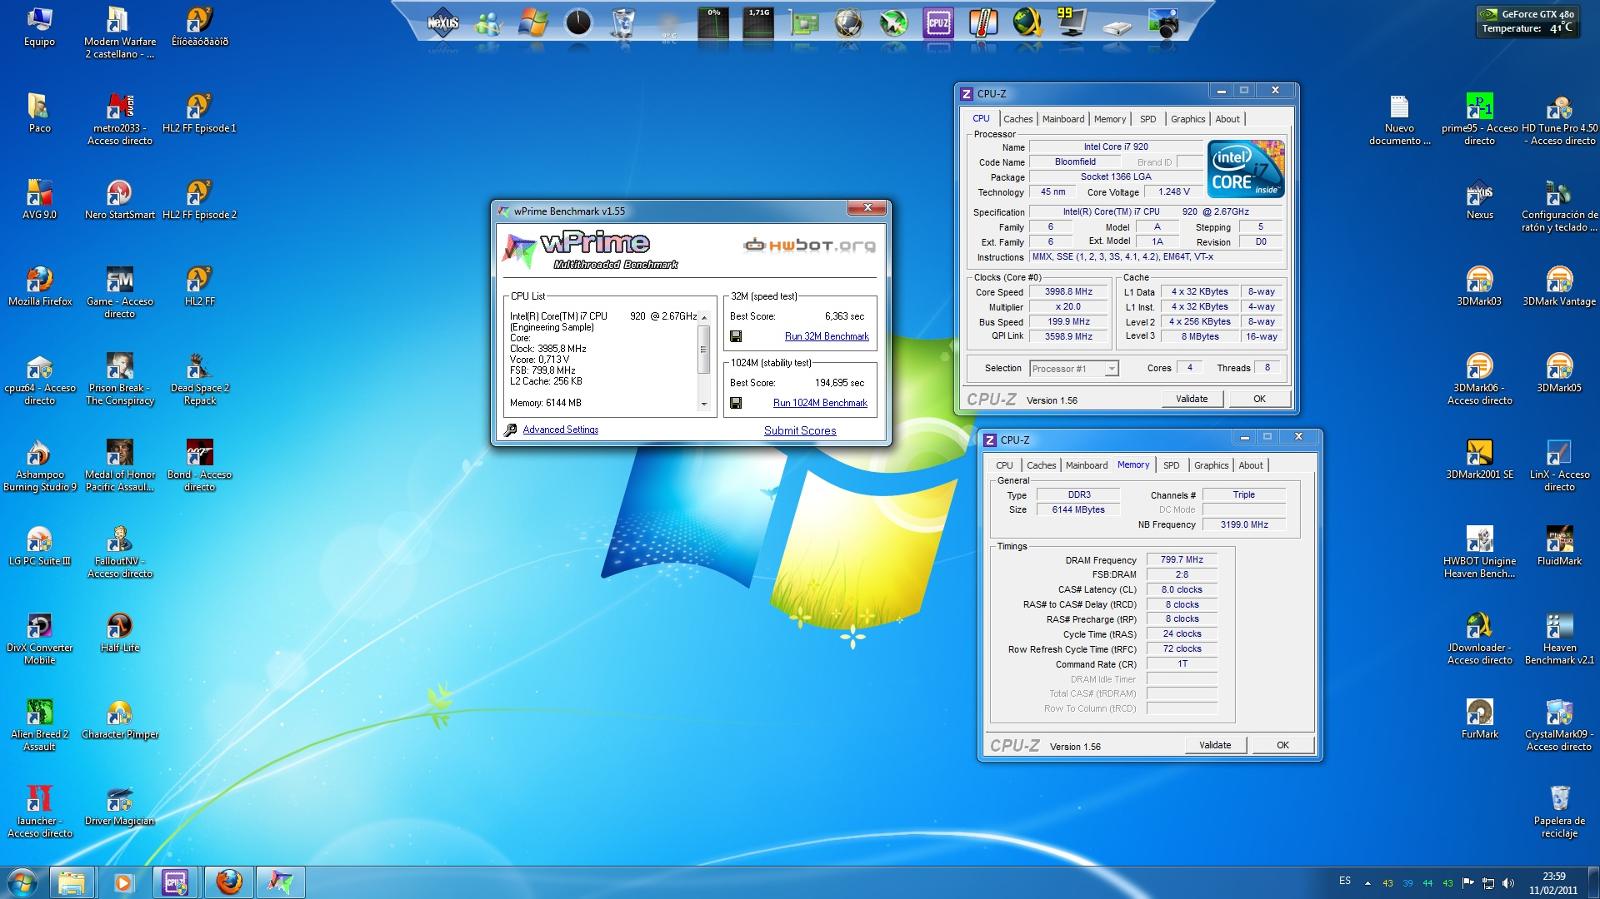Click the DRAM Frequency field 799.7 MHz

pos(1182,560)
